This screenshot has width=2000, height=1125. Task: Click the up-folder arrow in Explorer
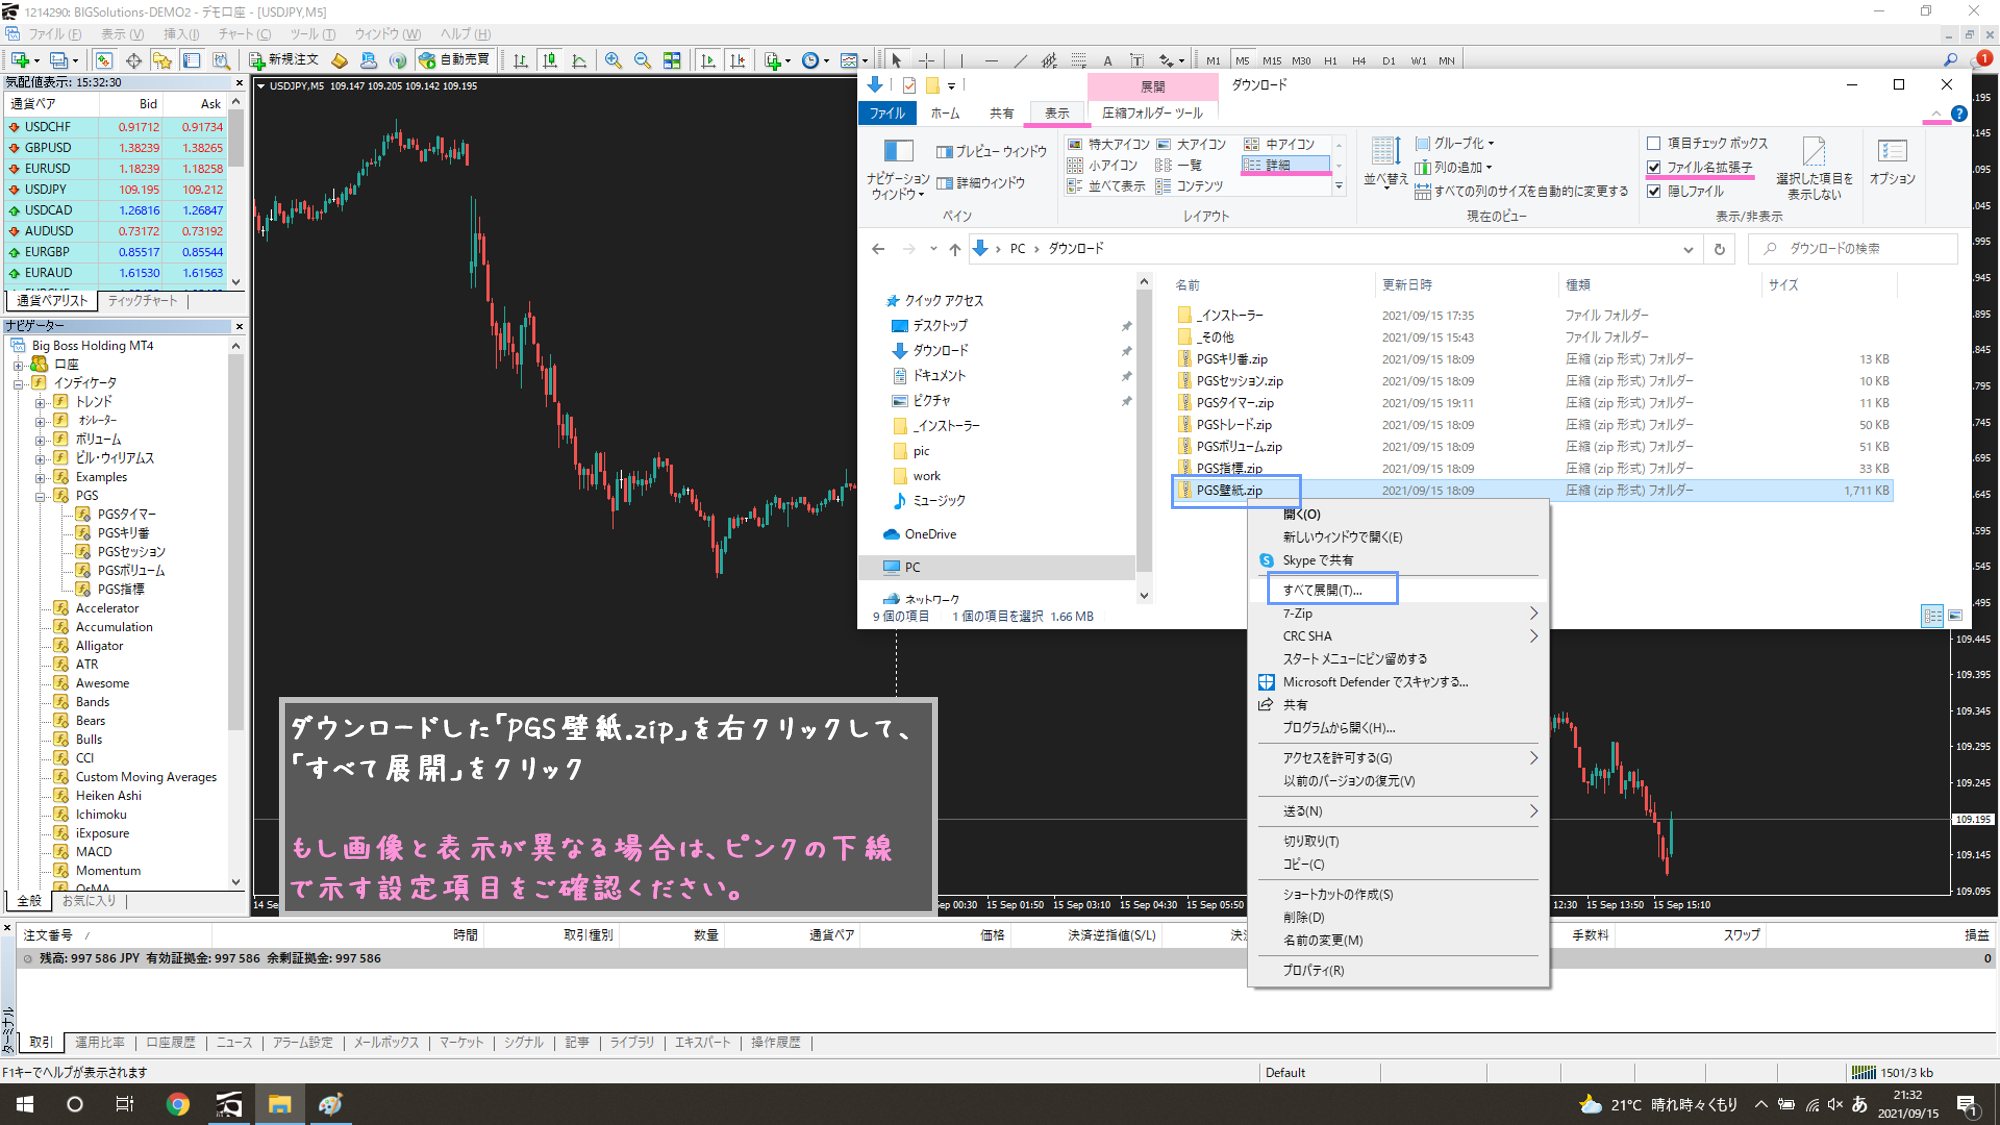point(954,249)
